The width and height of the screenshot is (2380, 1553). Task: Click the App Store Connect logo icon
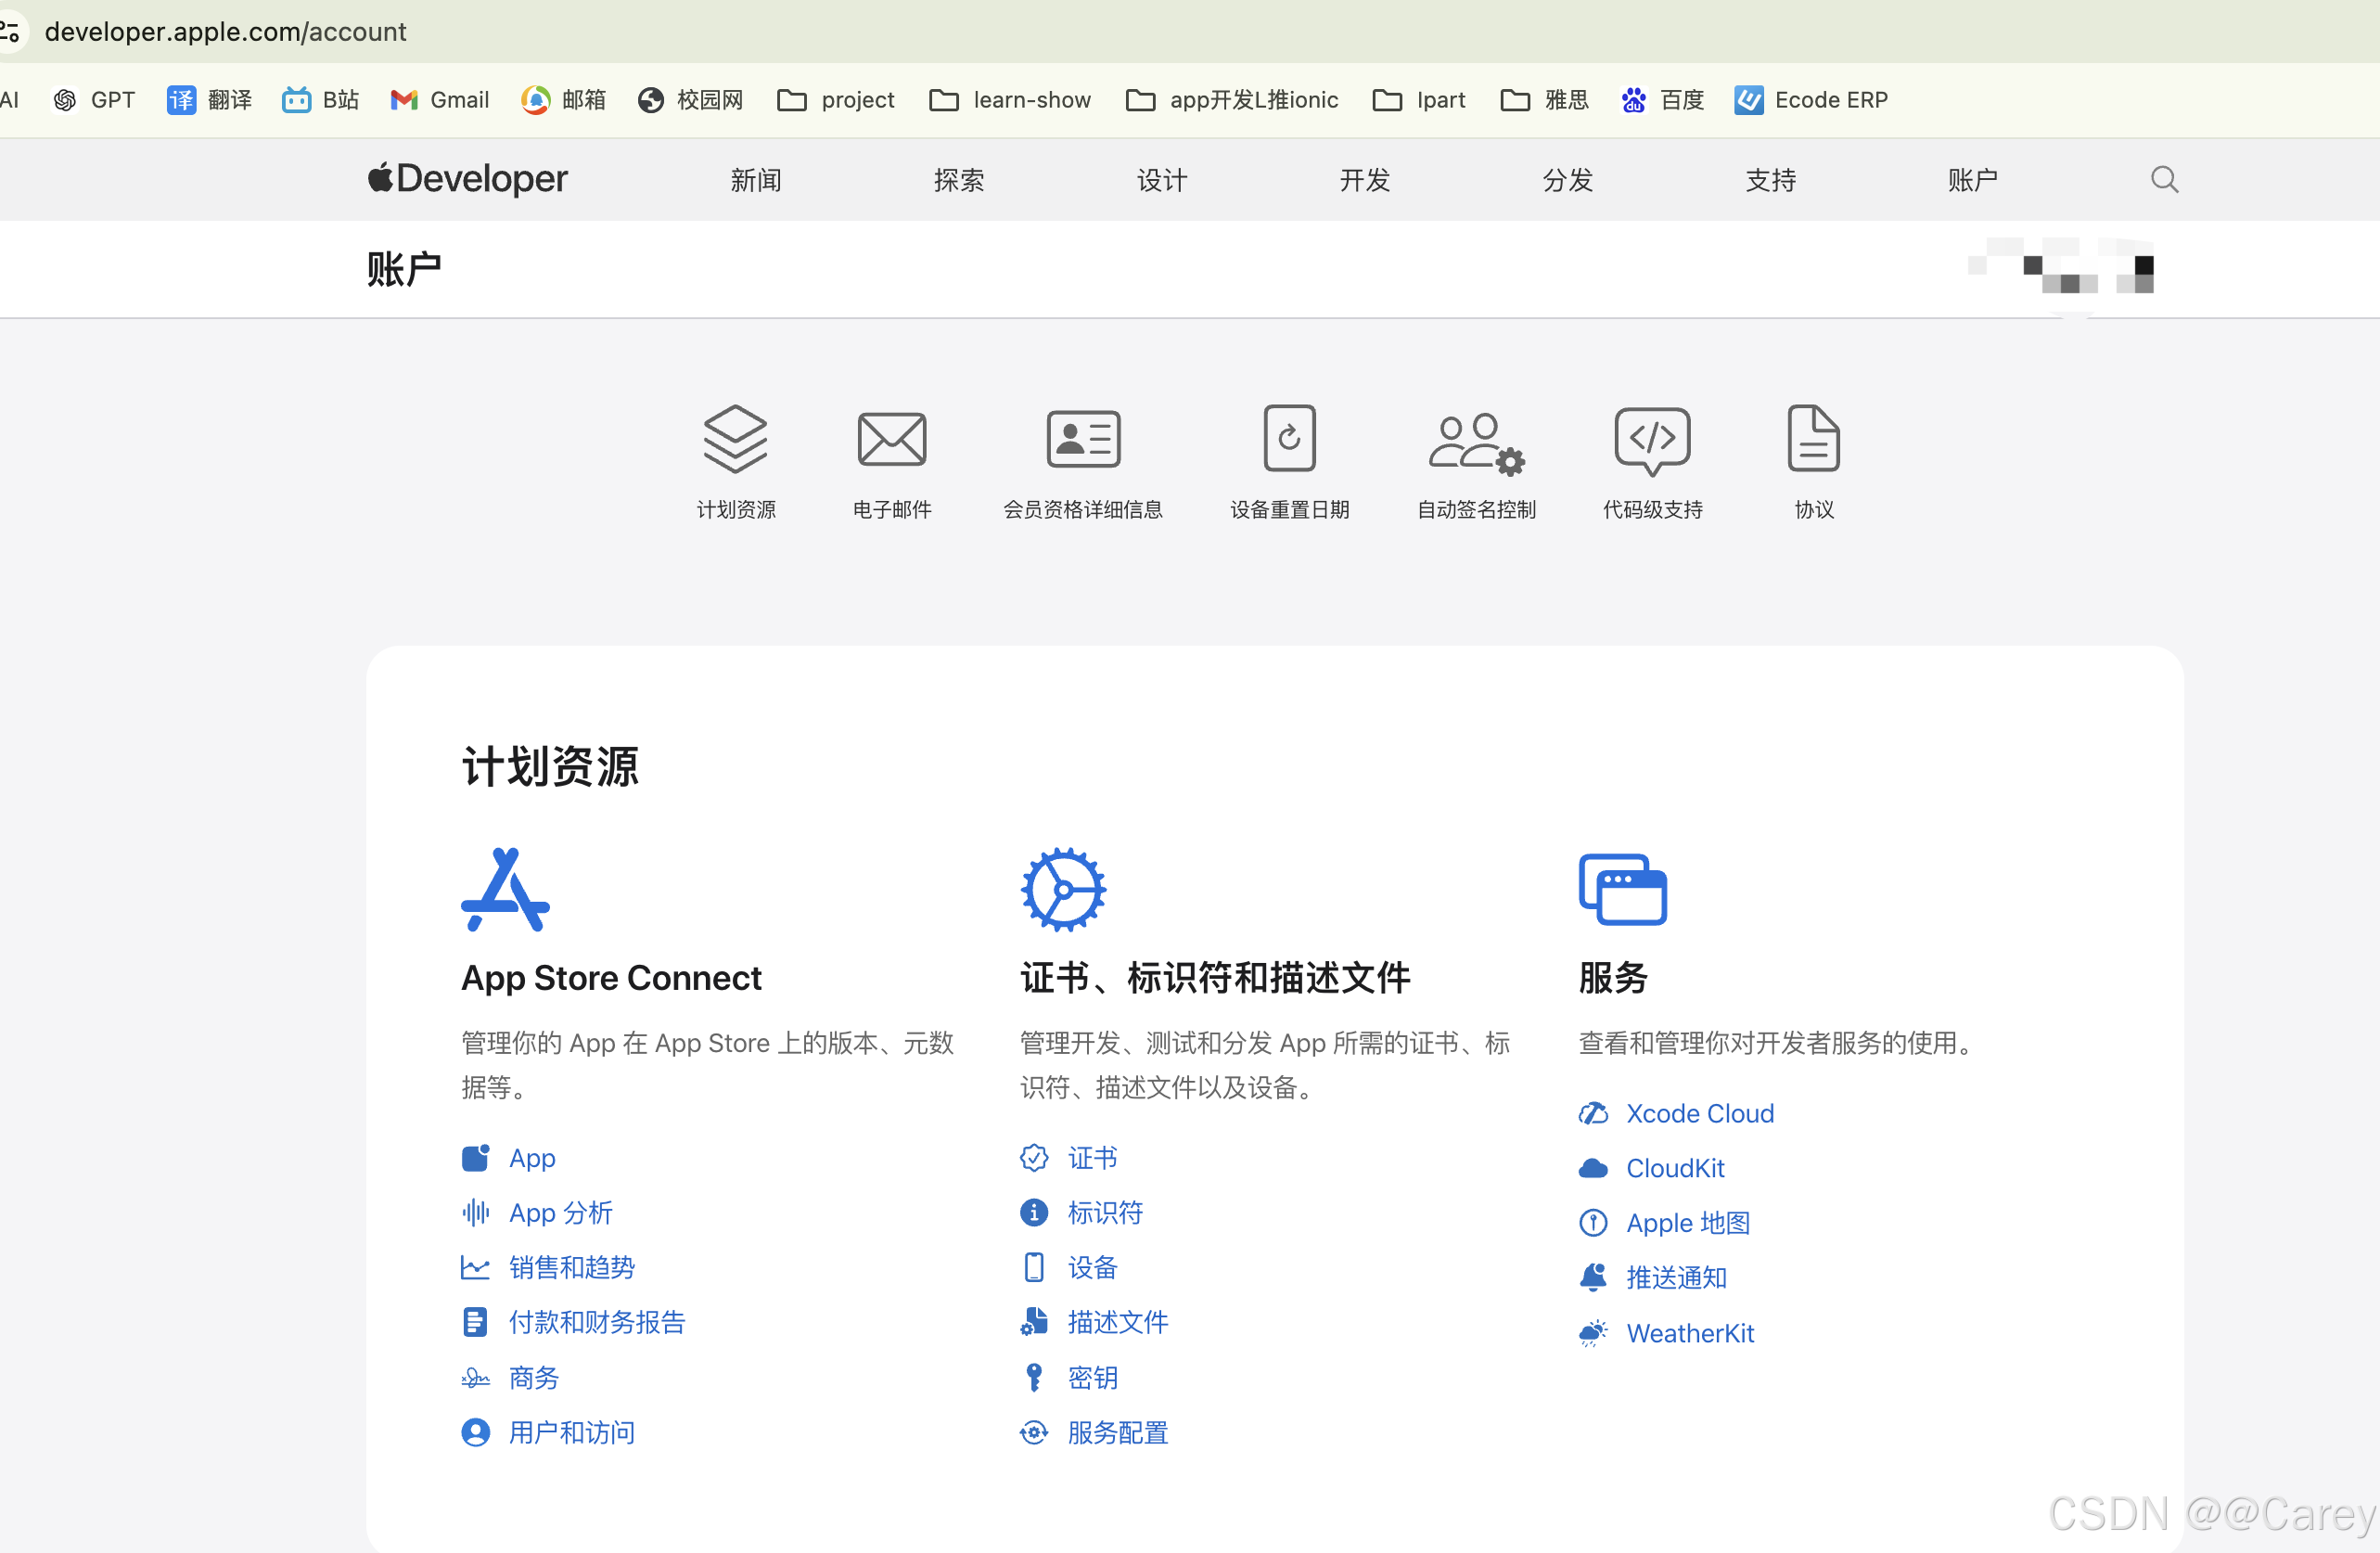(505, 890)
